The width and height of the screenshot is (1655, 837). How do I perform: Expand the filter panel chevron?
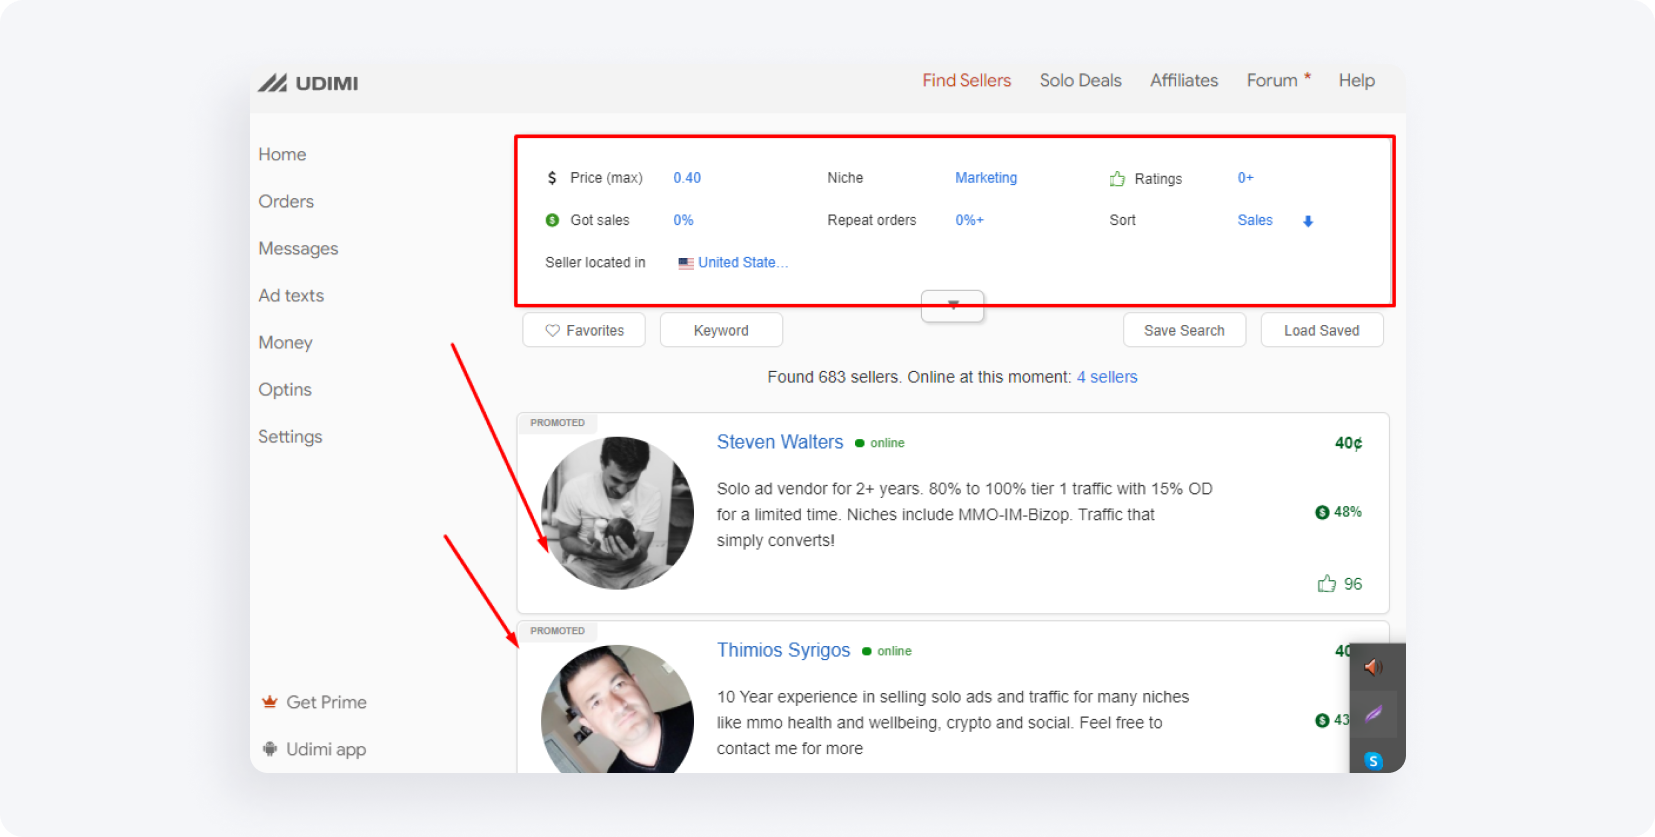(953, 306)
